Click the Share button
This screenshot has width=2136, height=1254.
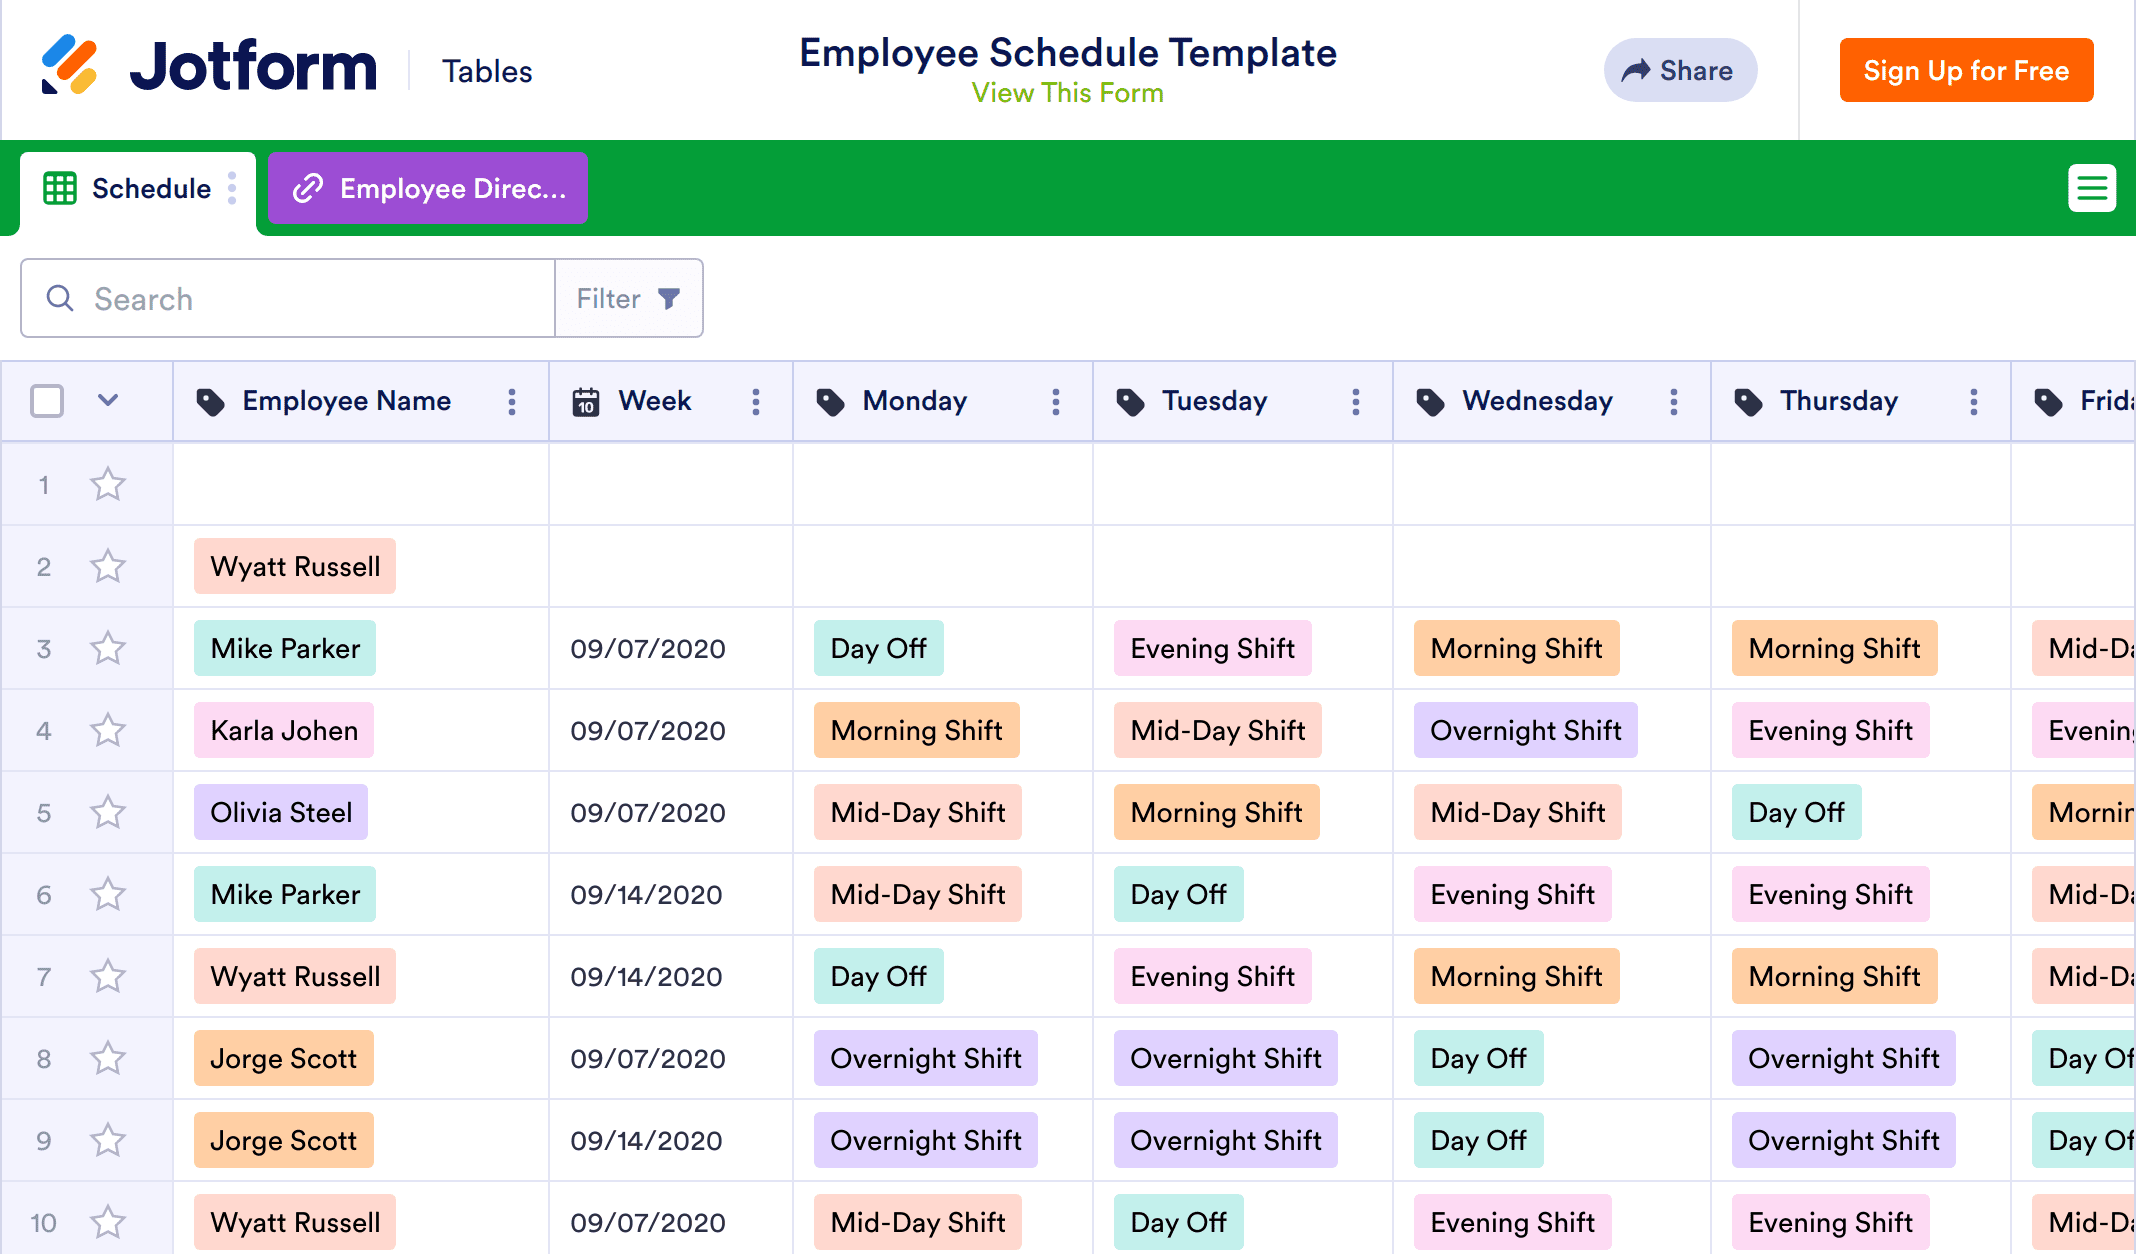coord(1680,71)
